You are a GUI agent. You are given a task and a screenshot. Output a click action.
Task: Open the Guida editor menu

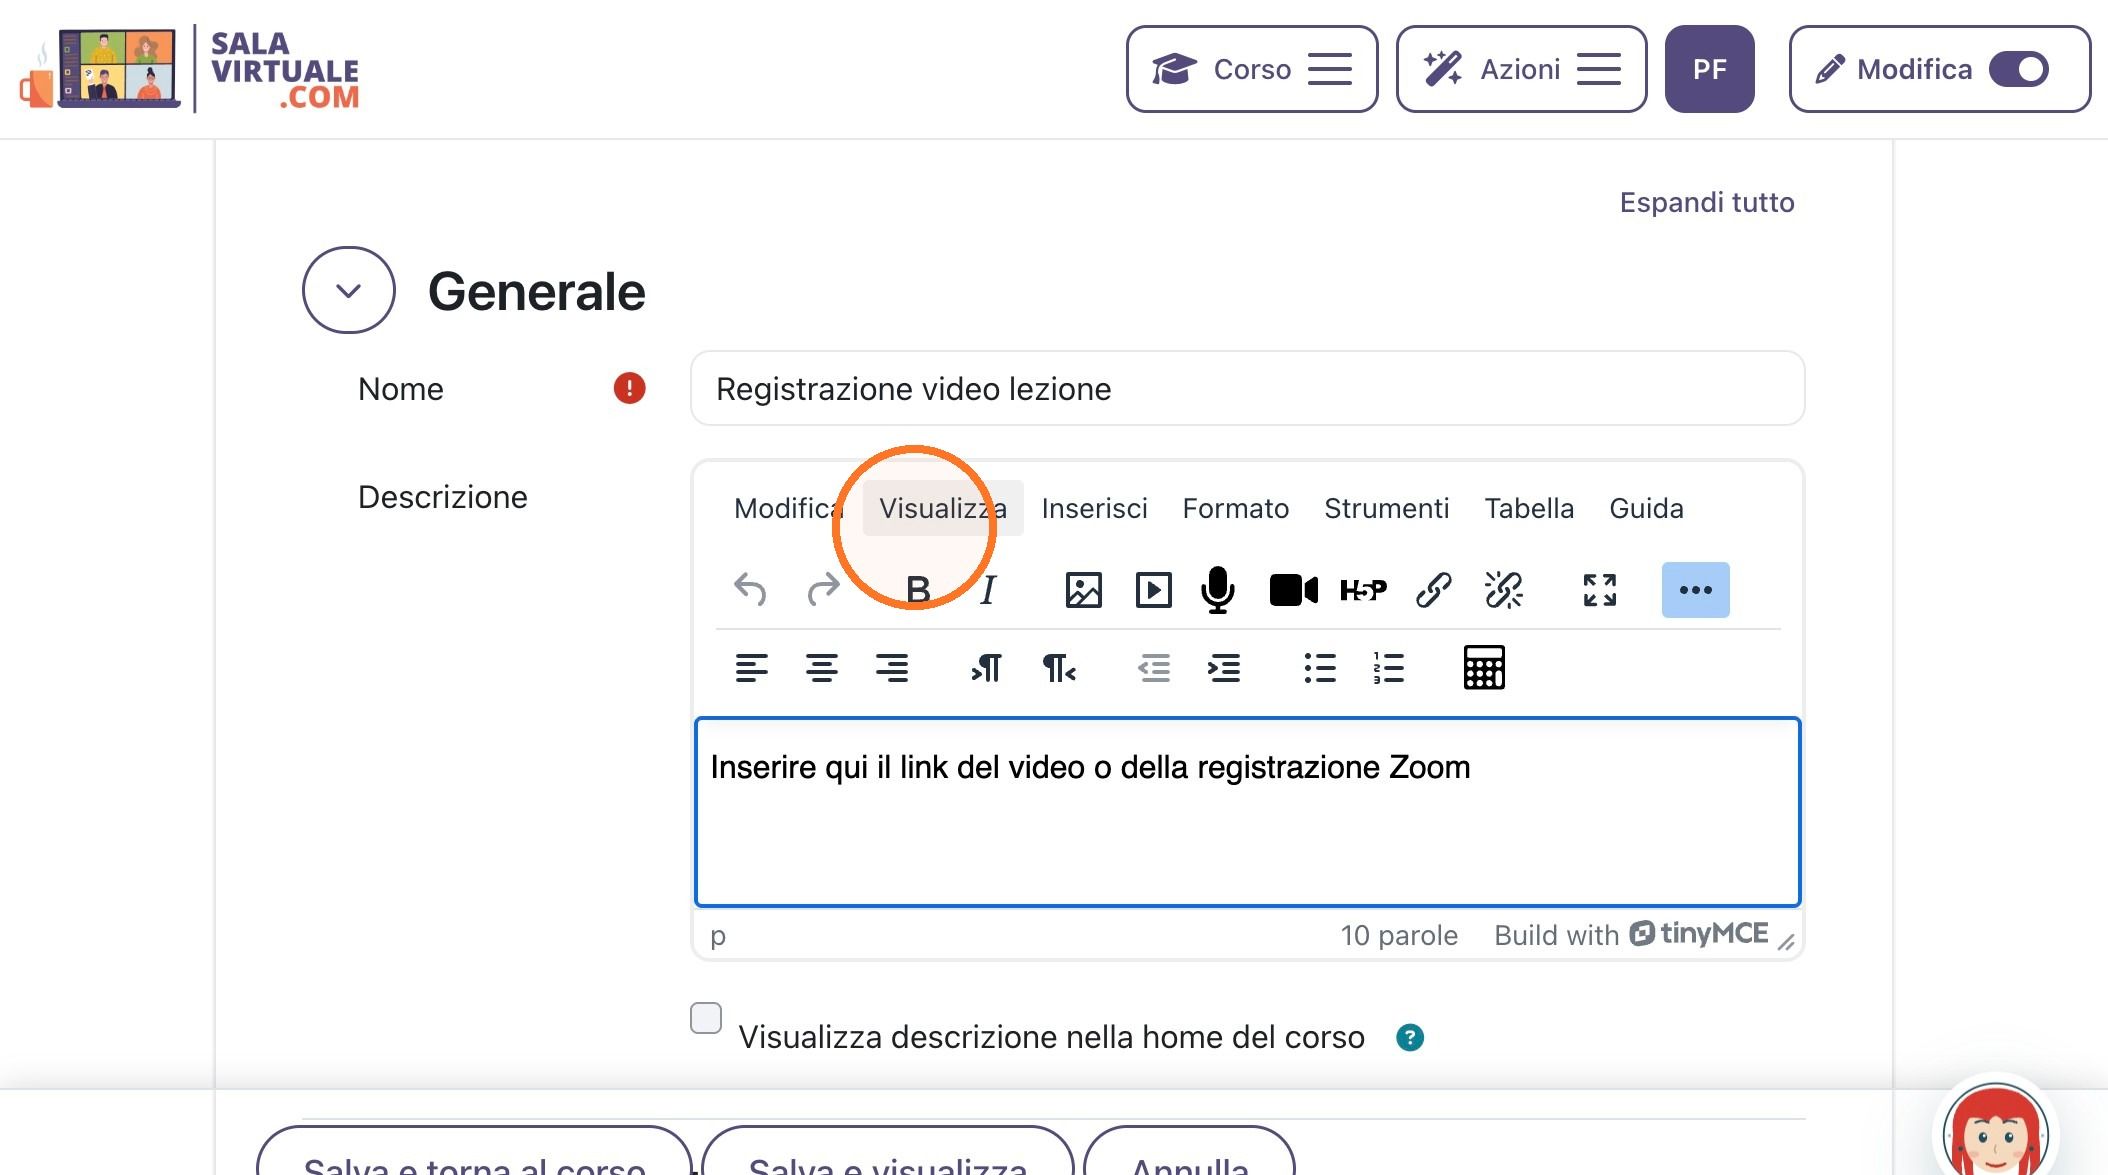pos(1646,508)
